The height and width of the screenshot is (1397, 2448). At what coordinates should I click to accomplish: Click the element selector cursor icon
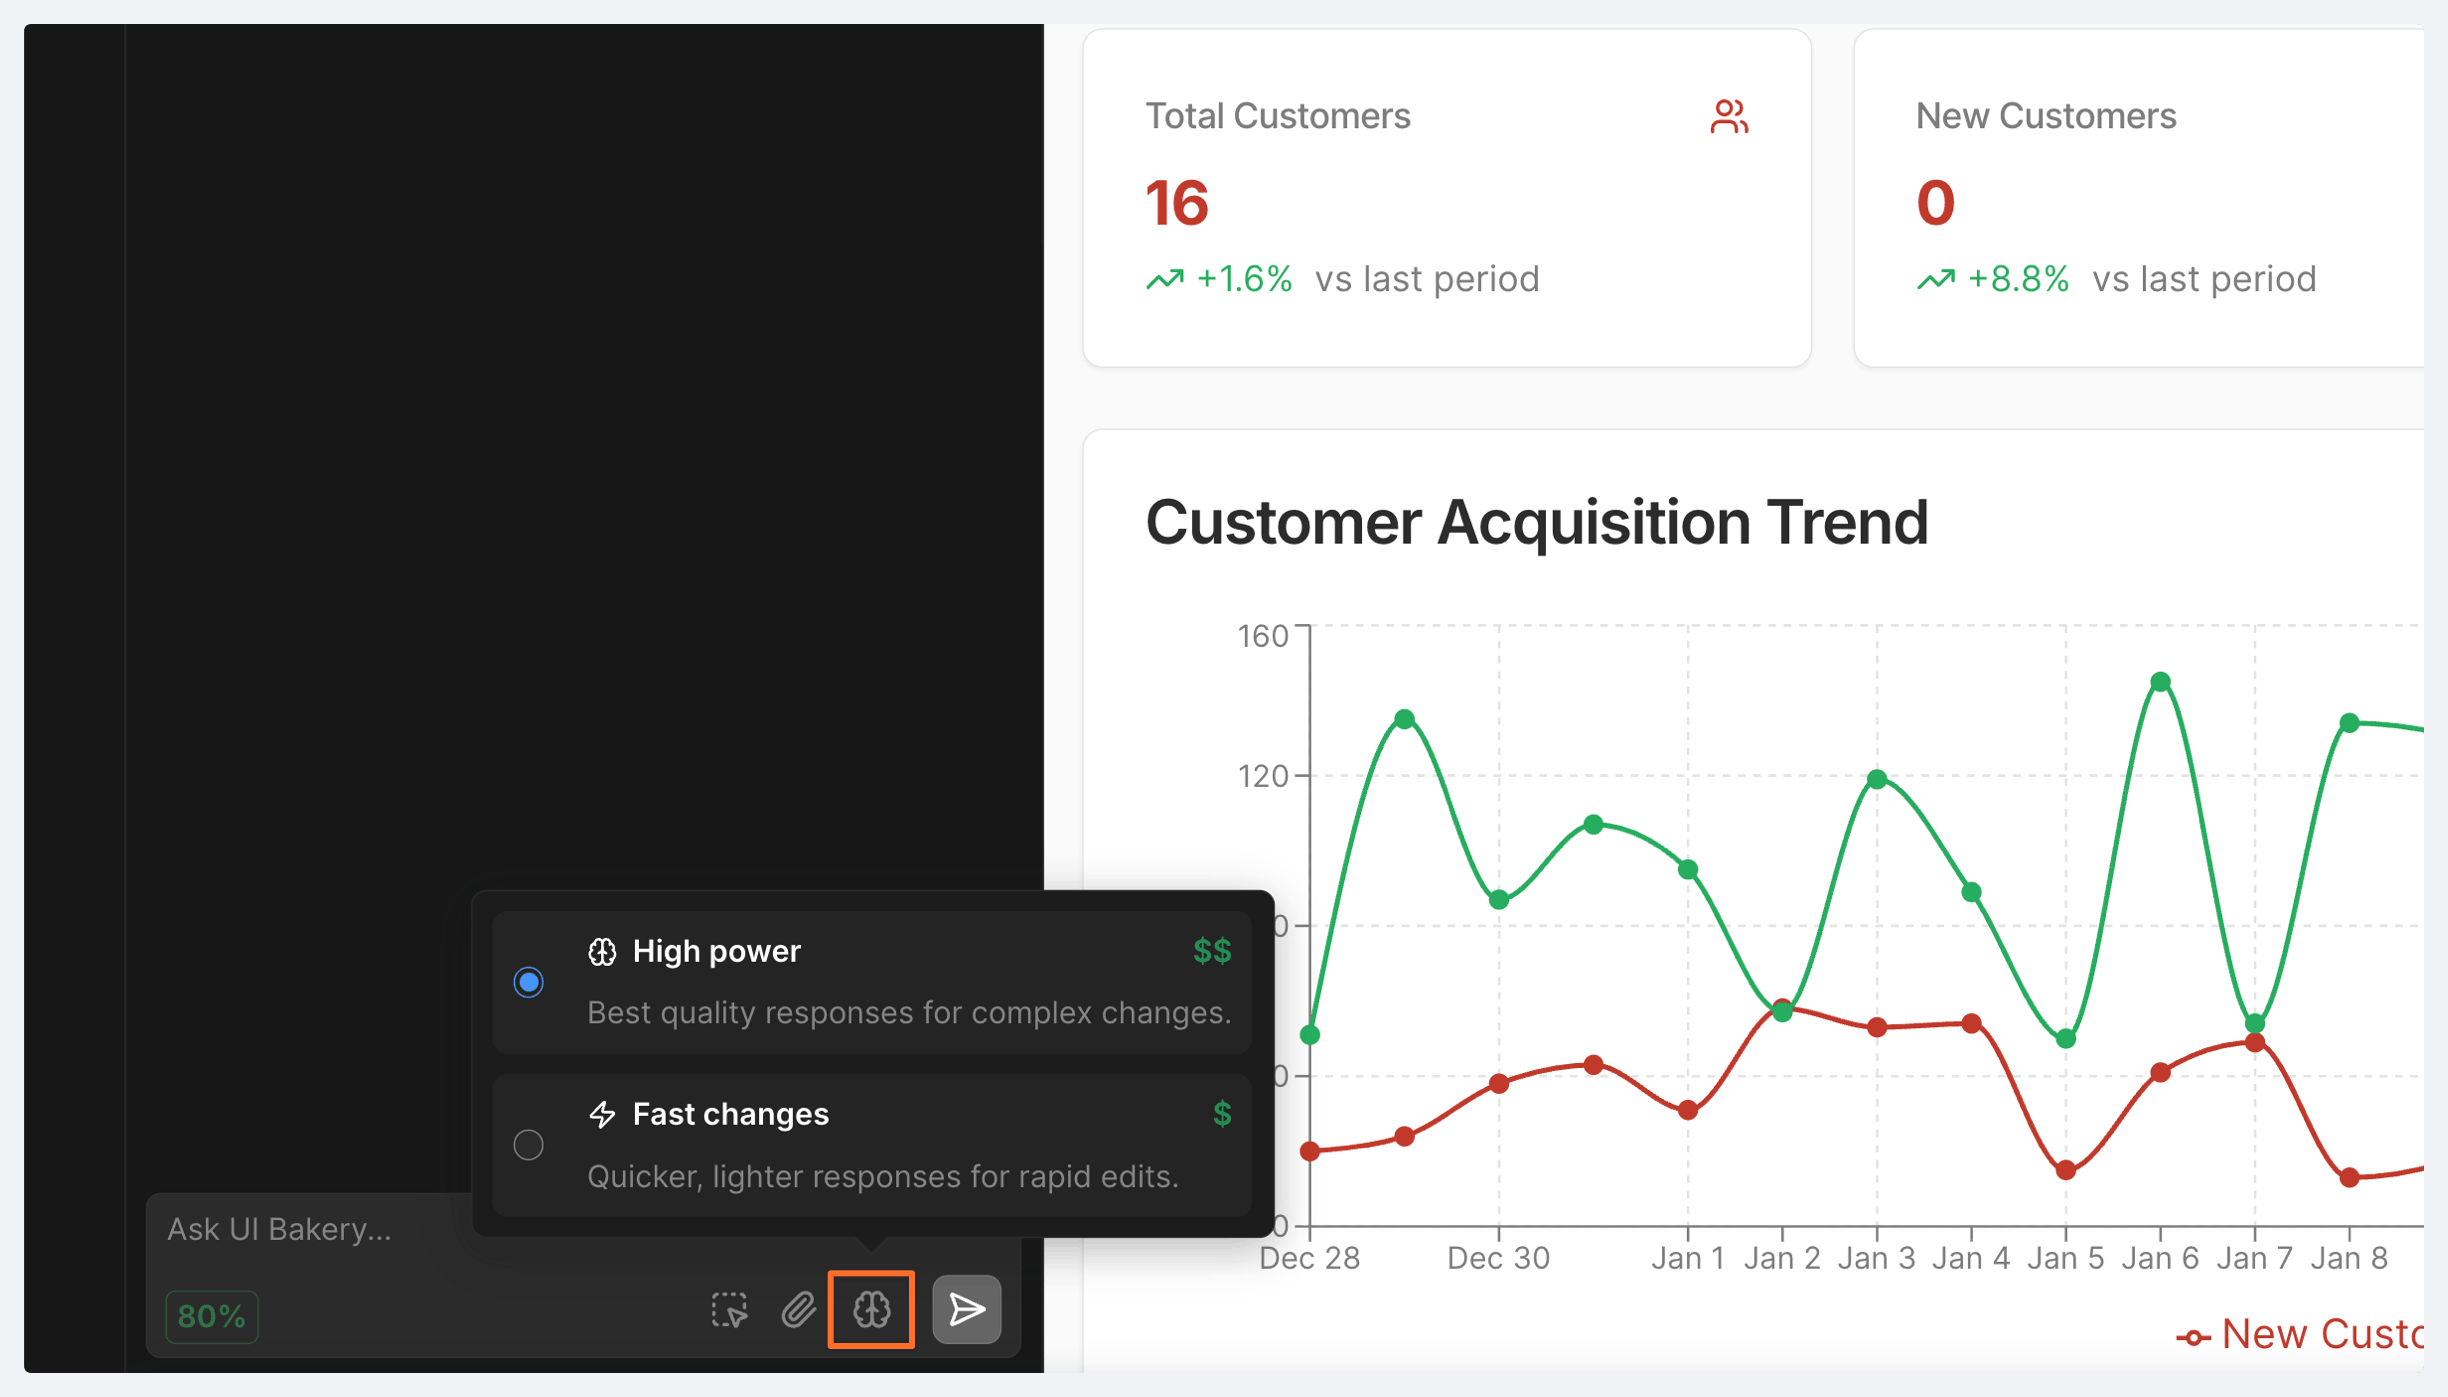coord(729,1310)
